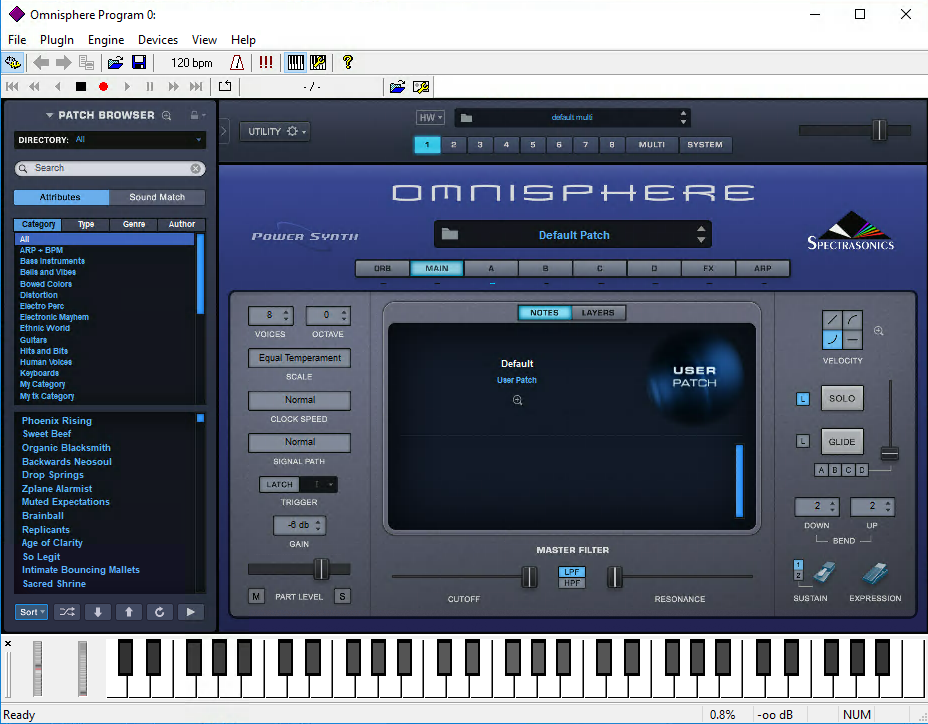
Task: Select the Author attribute column
Action: pyautogui.click(x=182, y=224)
